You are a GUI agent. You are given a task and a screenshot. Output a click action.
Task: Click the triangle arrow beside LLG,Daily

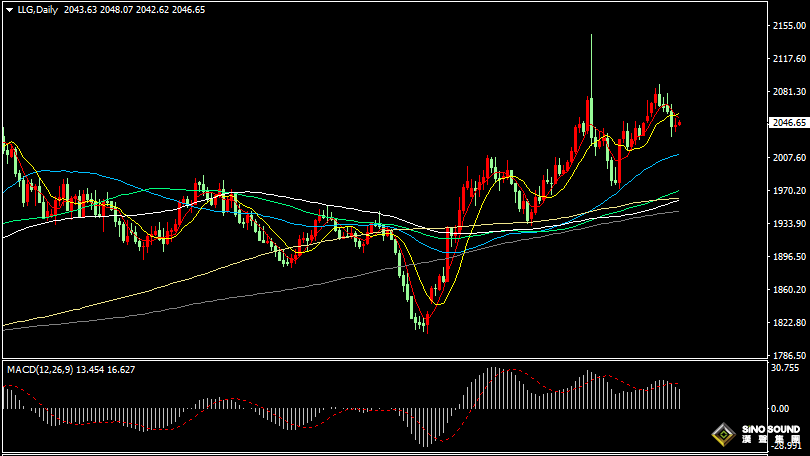(10, 10)
